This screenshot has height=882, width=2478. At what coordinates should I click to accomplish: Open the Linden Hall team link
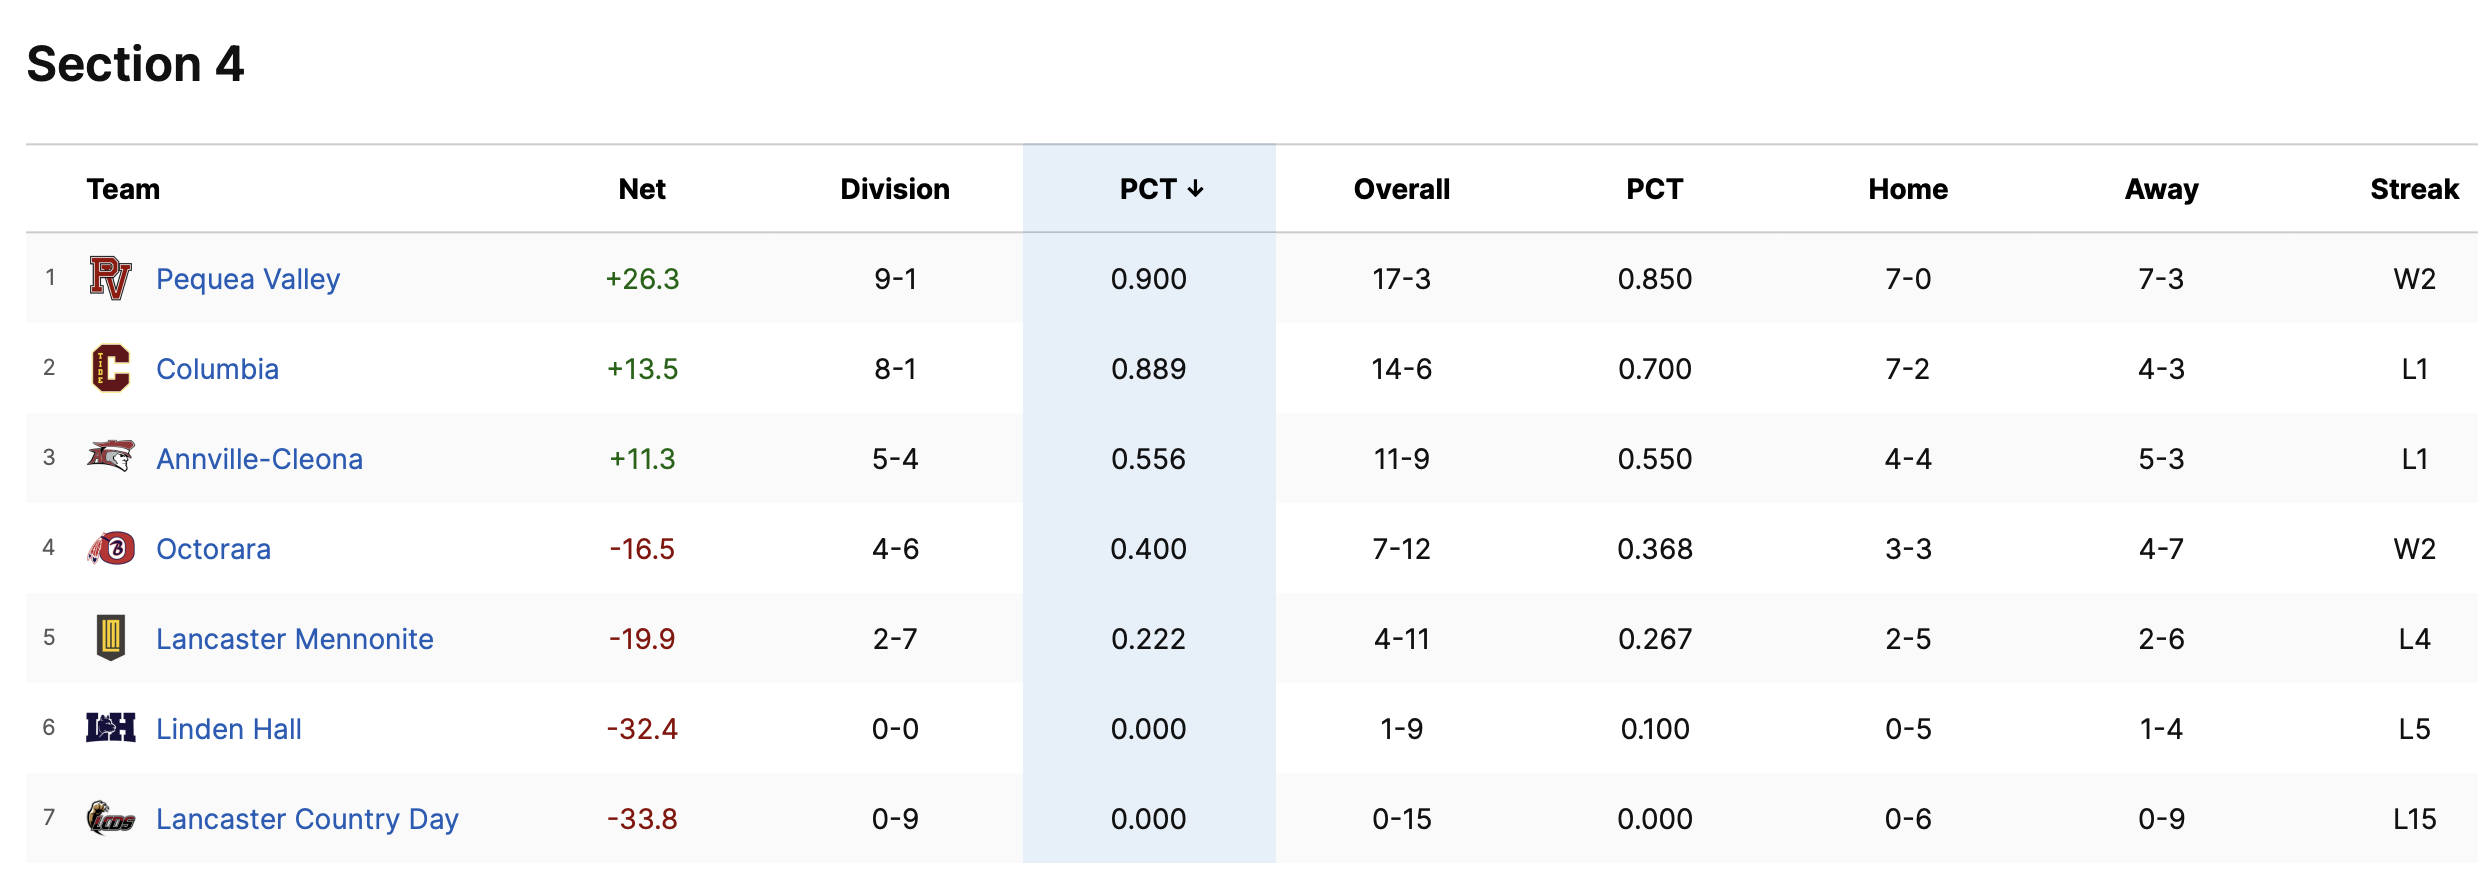click(x=228, y=729)
